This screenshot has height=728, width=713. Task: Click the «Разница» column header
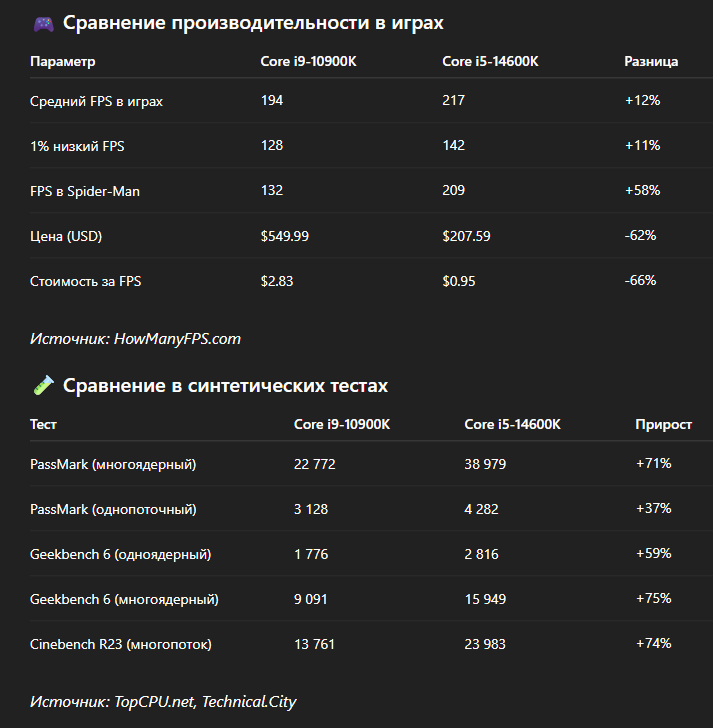pos(651,62)
